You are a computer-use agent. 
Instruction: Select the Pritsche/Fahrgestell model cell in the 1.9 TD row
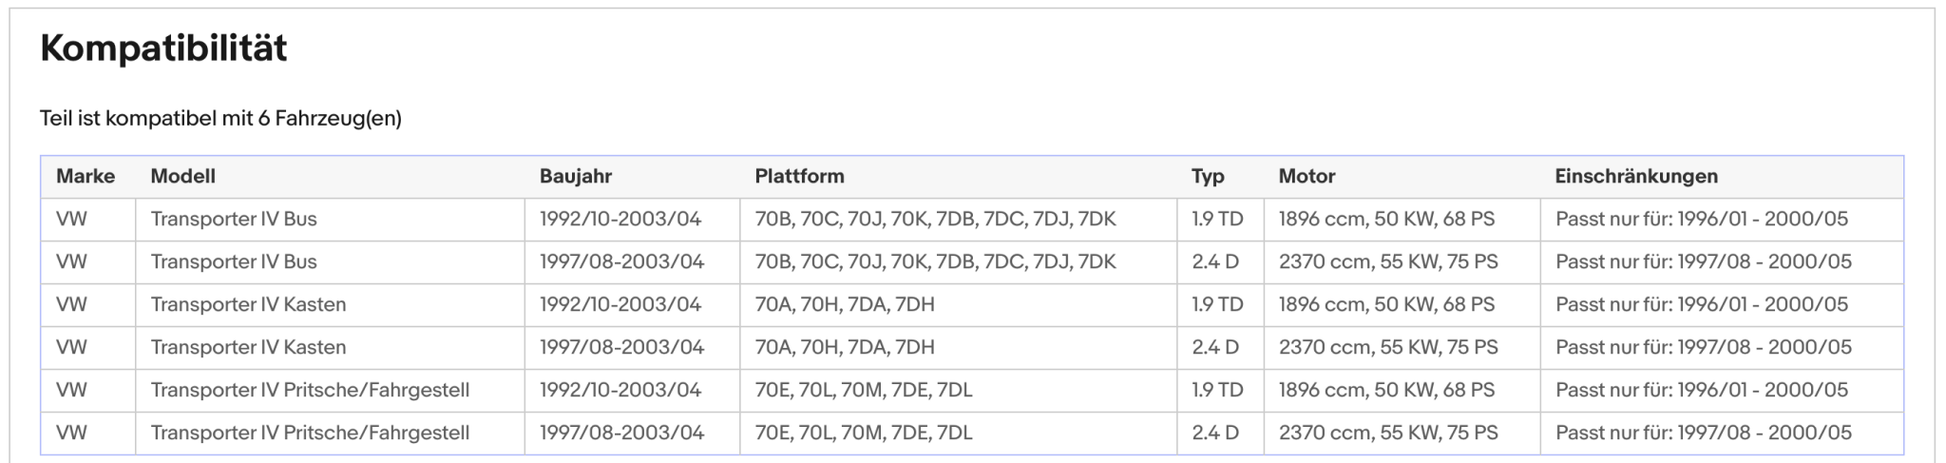[x=309, y=391]
